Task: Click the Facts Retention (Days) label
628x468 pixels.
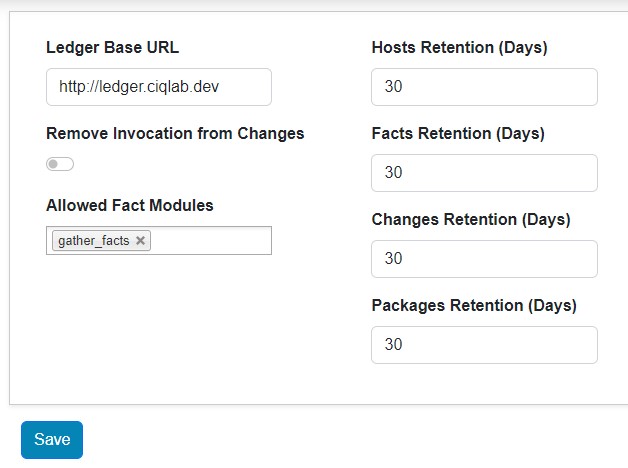Action: point(459,133)
